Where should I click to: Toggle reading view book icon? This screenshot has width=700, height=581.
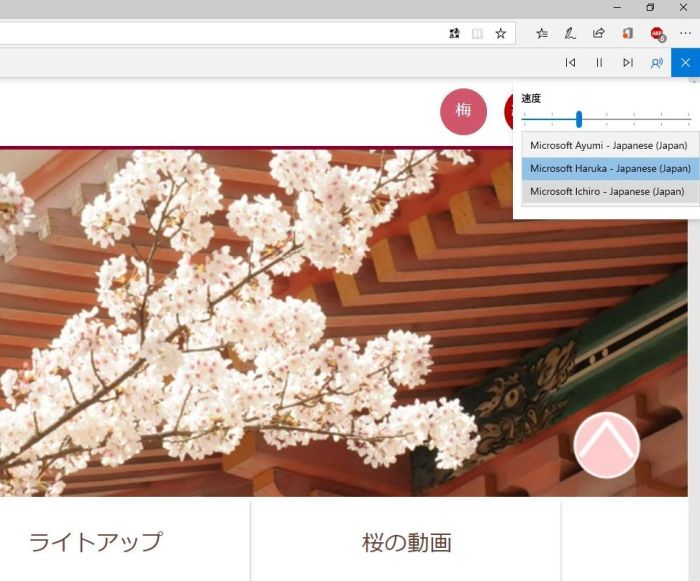(x=478, y=33)
